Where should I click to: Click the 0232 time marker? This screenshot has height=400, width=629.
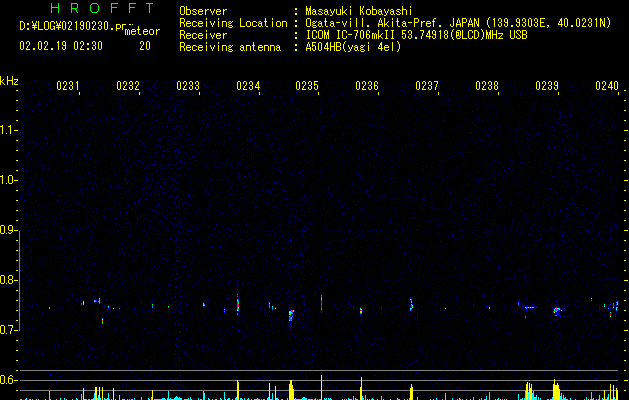pyautogui.click(x=128, y=85)
